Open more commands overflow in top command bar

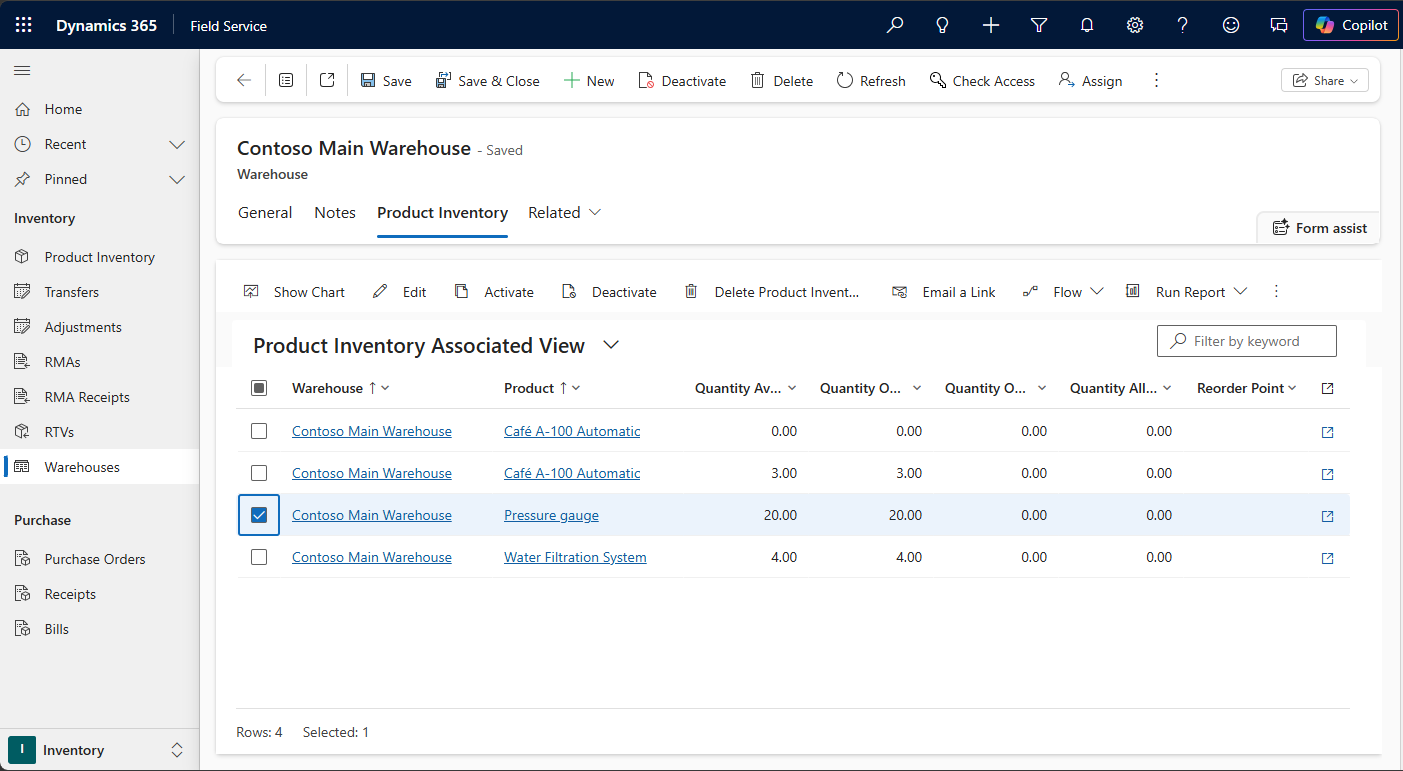1157,81
